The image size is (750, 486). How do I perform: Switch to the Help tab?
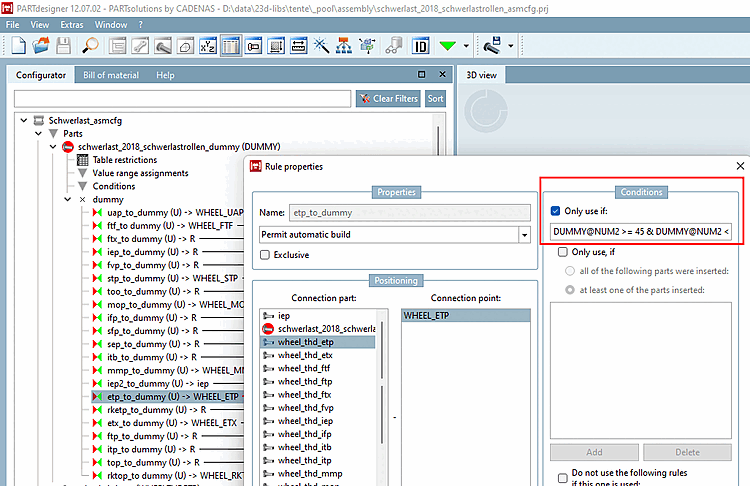point(165,75)
